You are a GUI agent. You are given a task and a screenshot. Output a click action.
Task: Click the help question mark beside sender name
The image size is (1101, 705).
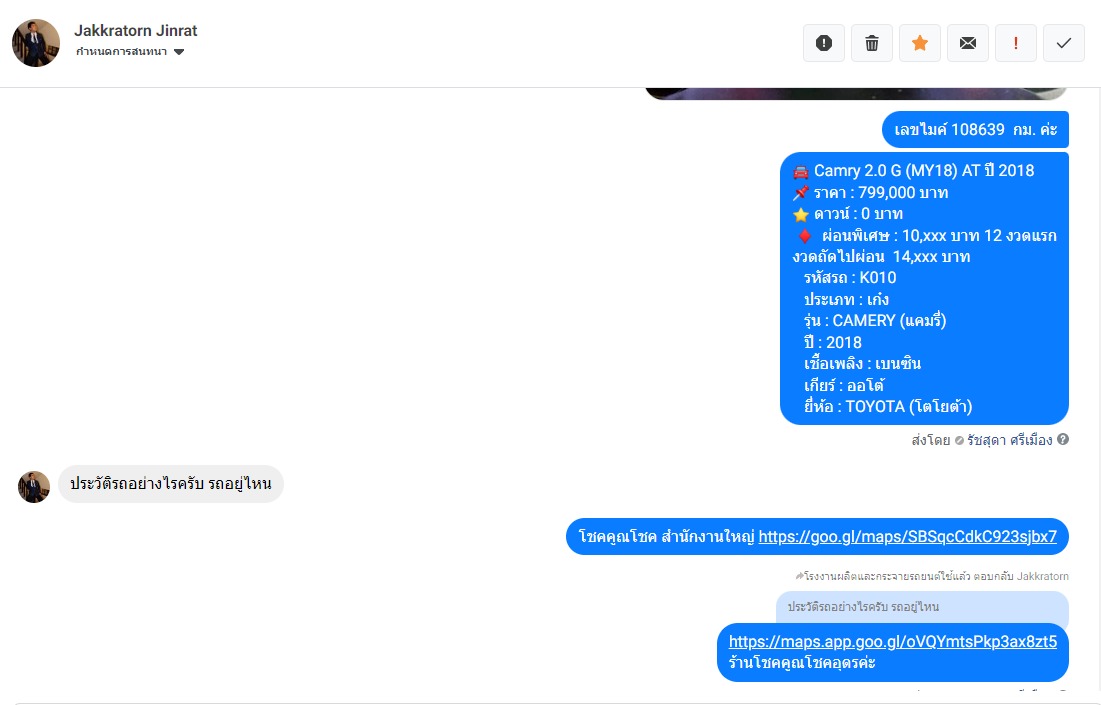click(x=1063, y=440)
